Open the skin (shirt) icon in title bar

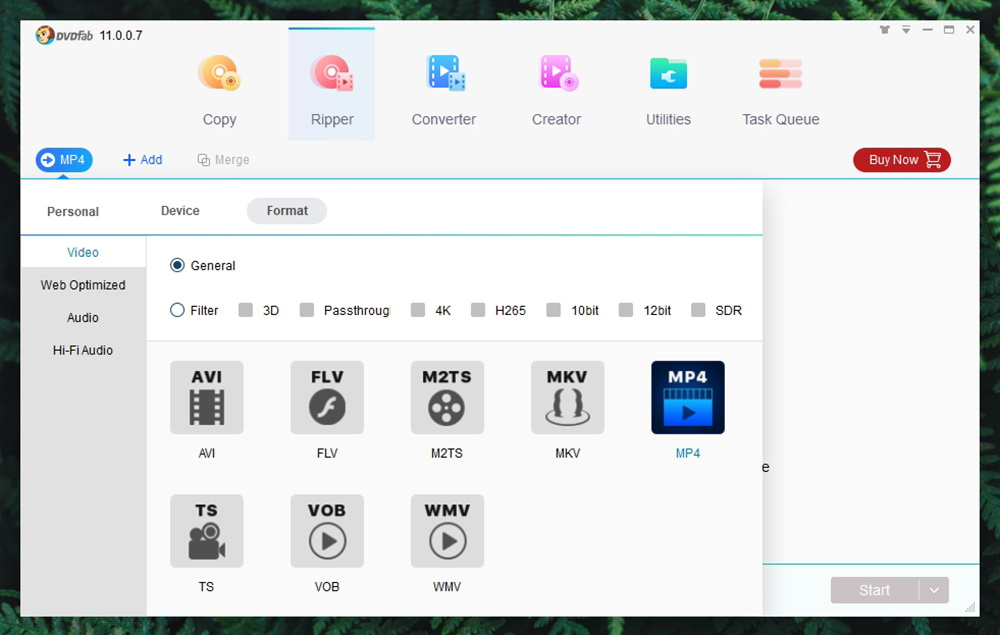885,30
